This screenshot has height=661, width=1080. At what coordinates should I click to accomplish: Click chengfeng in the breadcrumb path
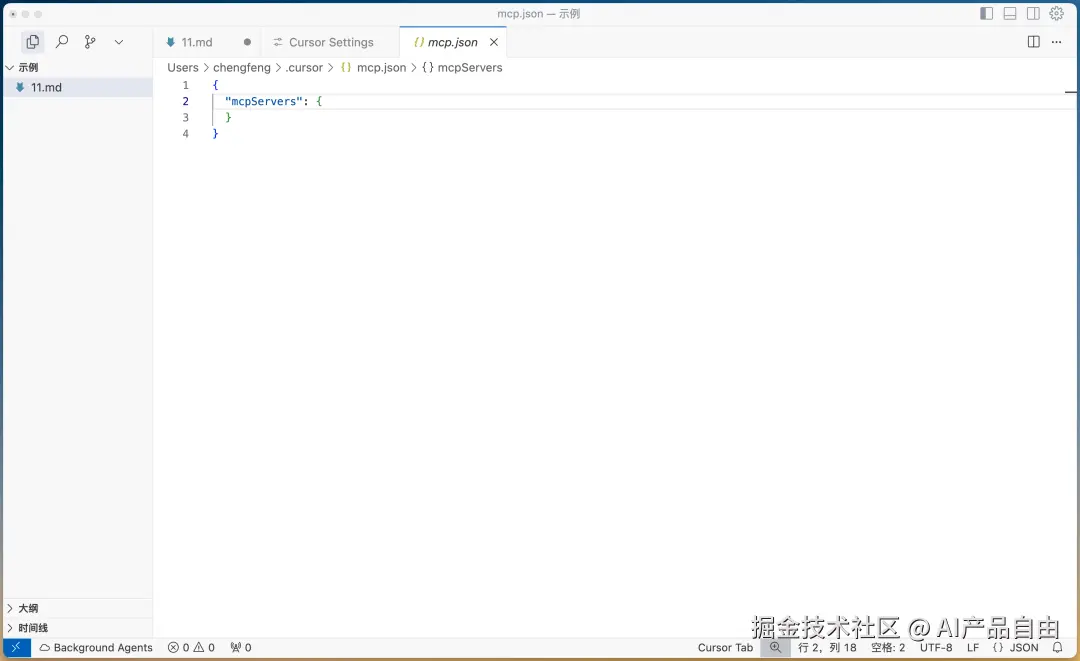pyautogui.click(x=242, y=67)
